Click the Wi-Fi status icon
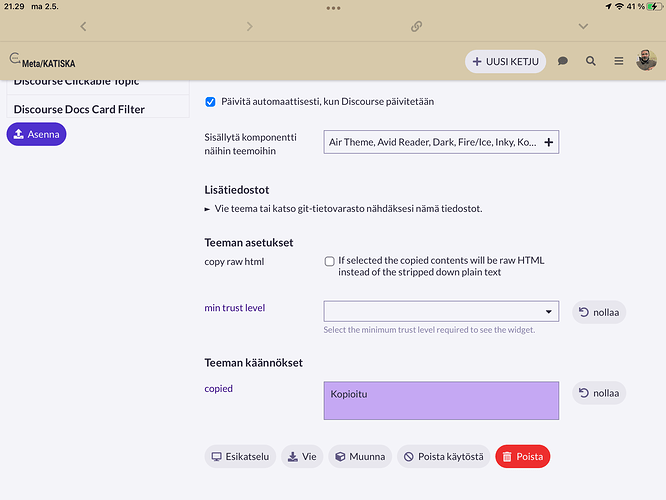The width and height of the screenshot is (666, 500). point(620,6)
